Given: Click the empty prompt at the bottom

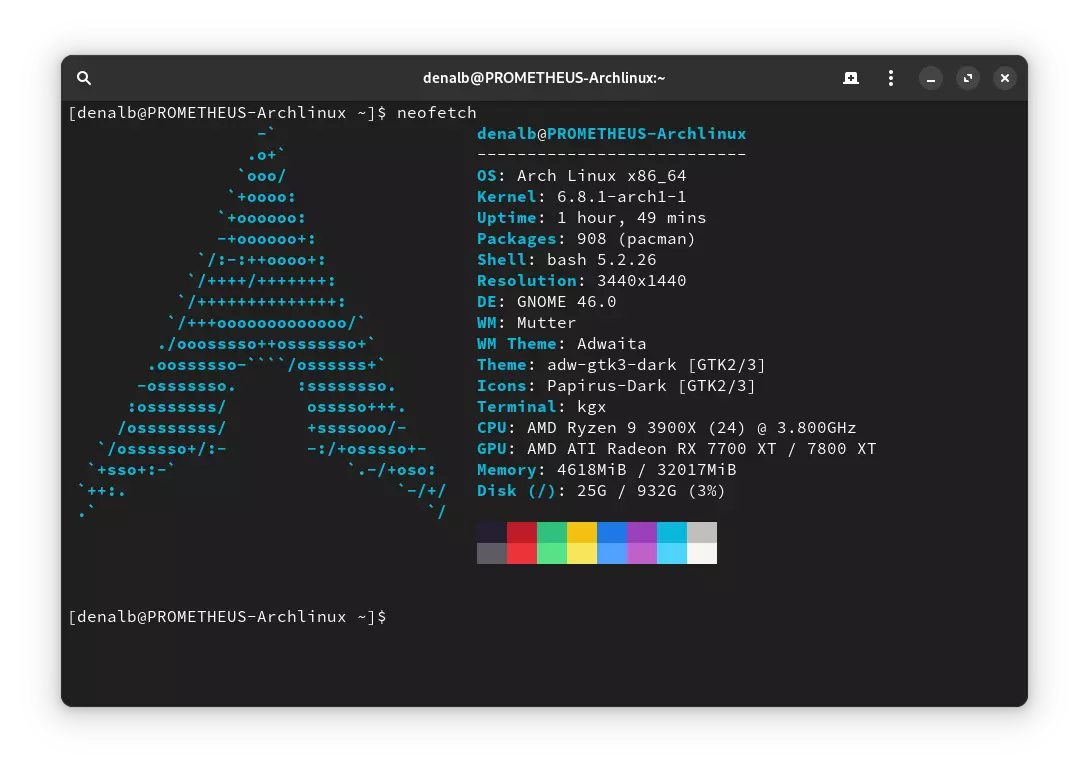Looking at the screenshot, I should click(227, 617).
